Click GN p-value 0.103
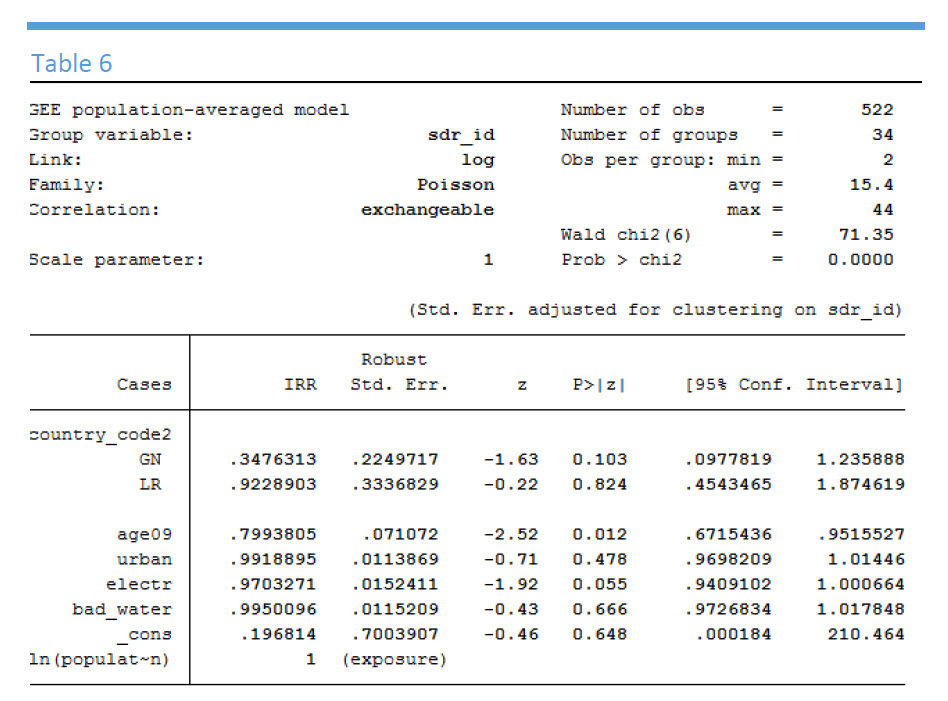 (x=600, y=460)
